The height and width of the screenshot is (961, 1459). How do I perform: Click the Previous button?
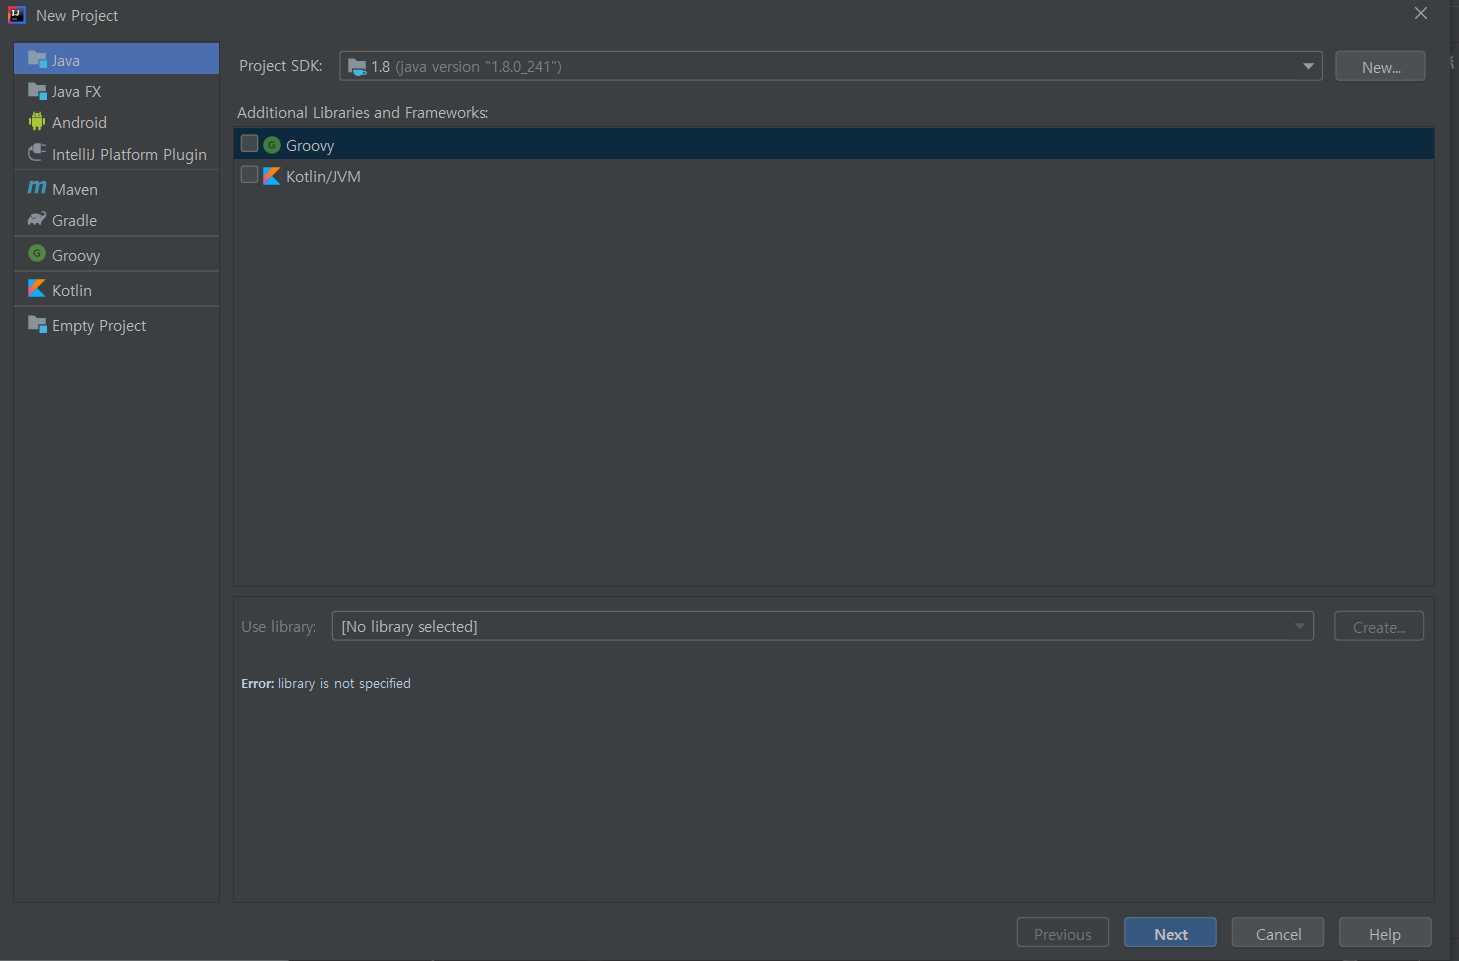[x=1063, y=933]
